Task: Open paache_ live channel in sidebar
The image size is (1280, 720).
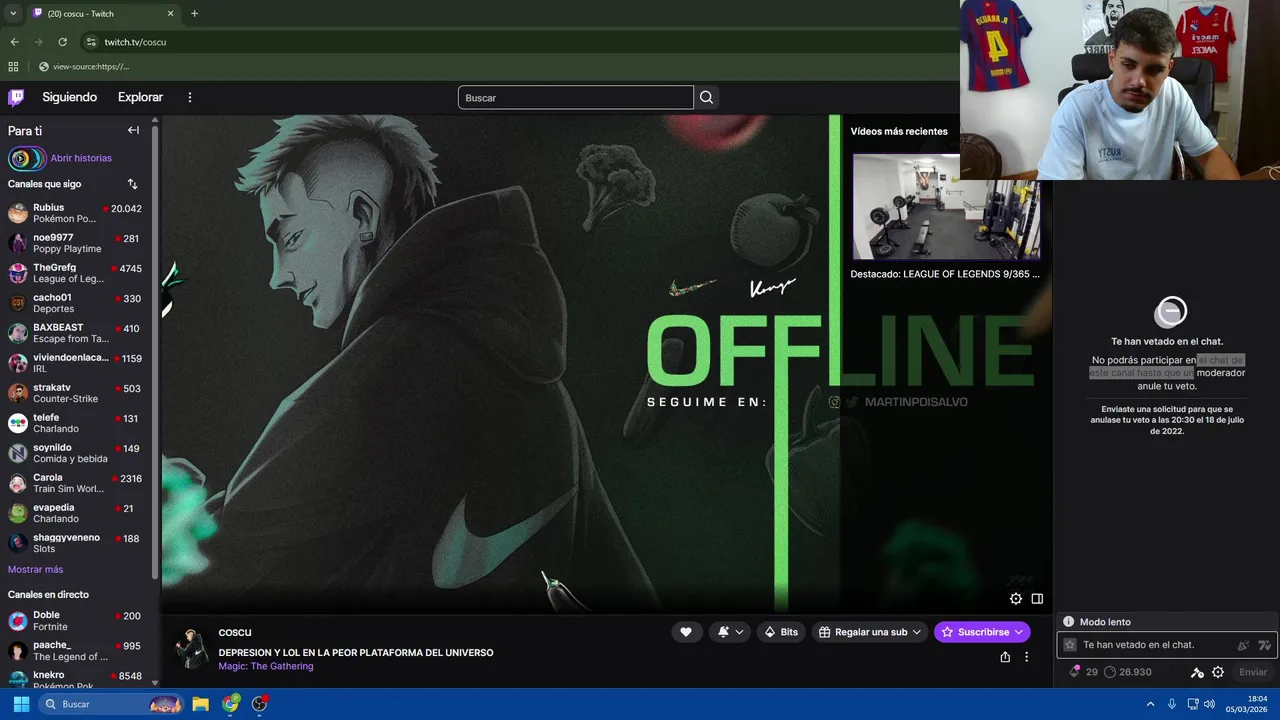Action: coord(76,651)
